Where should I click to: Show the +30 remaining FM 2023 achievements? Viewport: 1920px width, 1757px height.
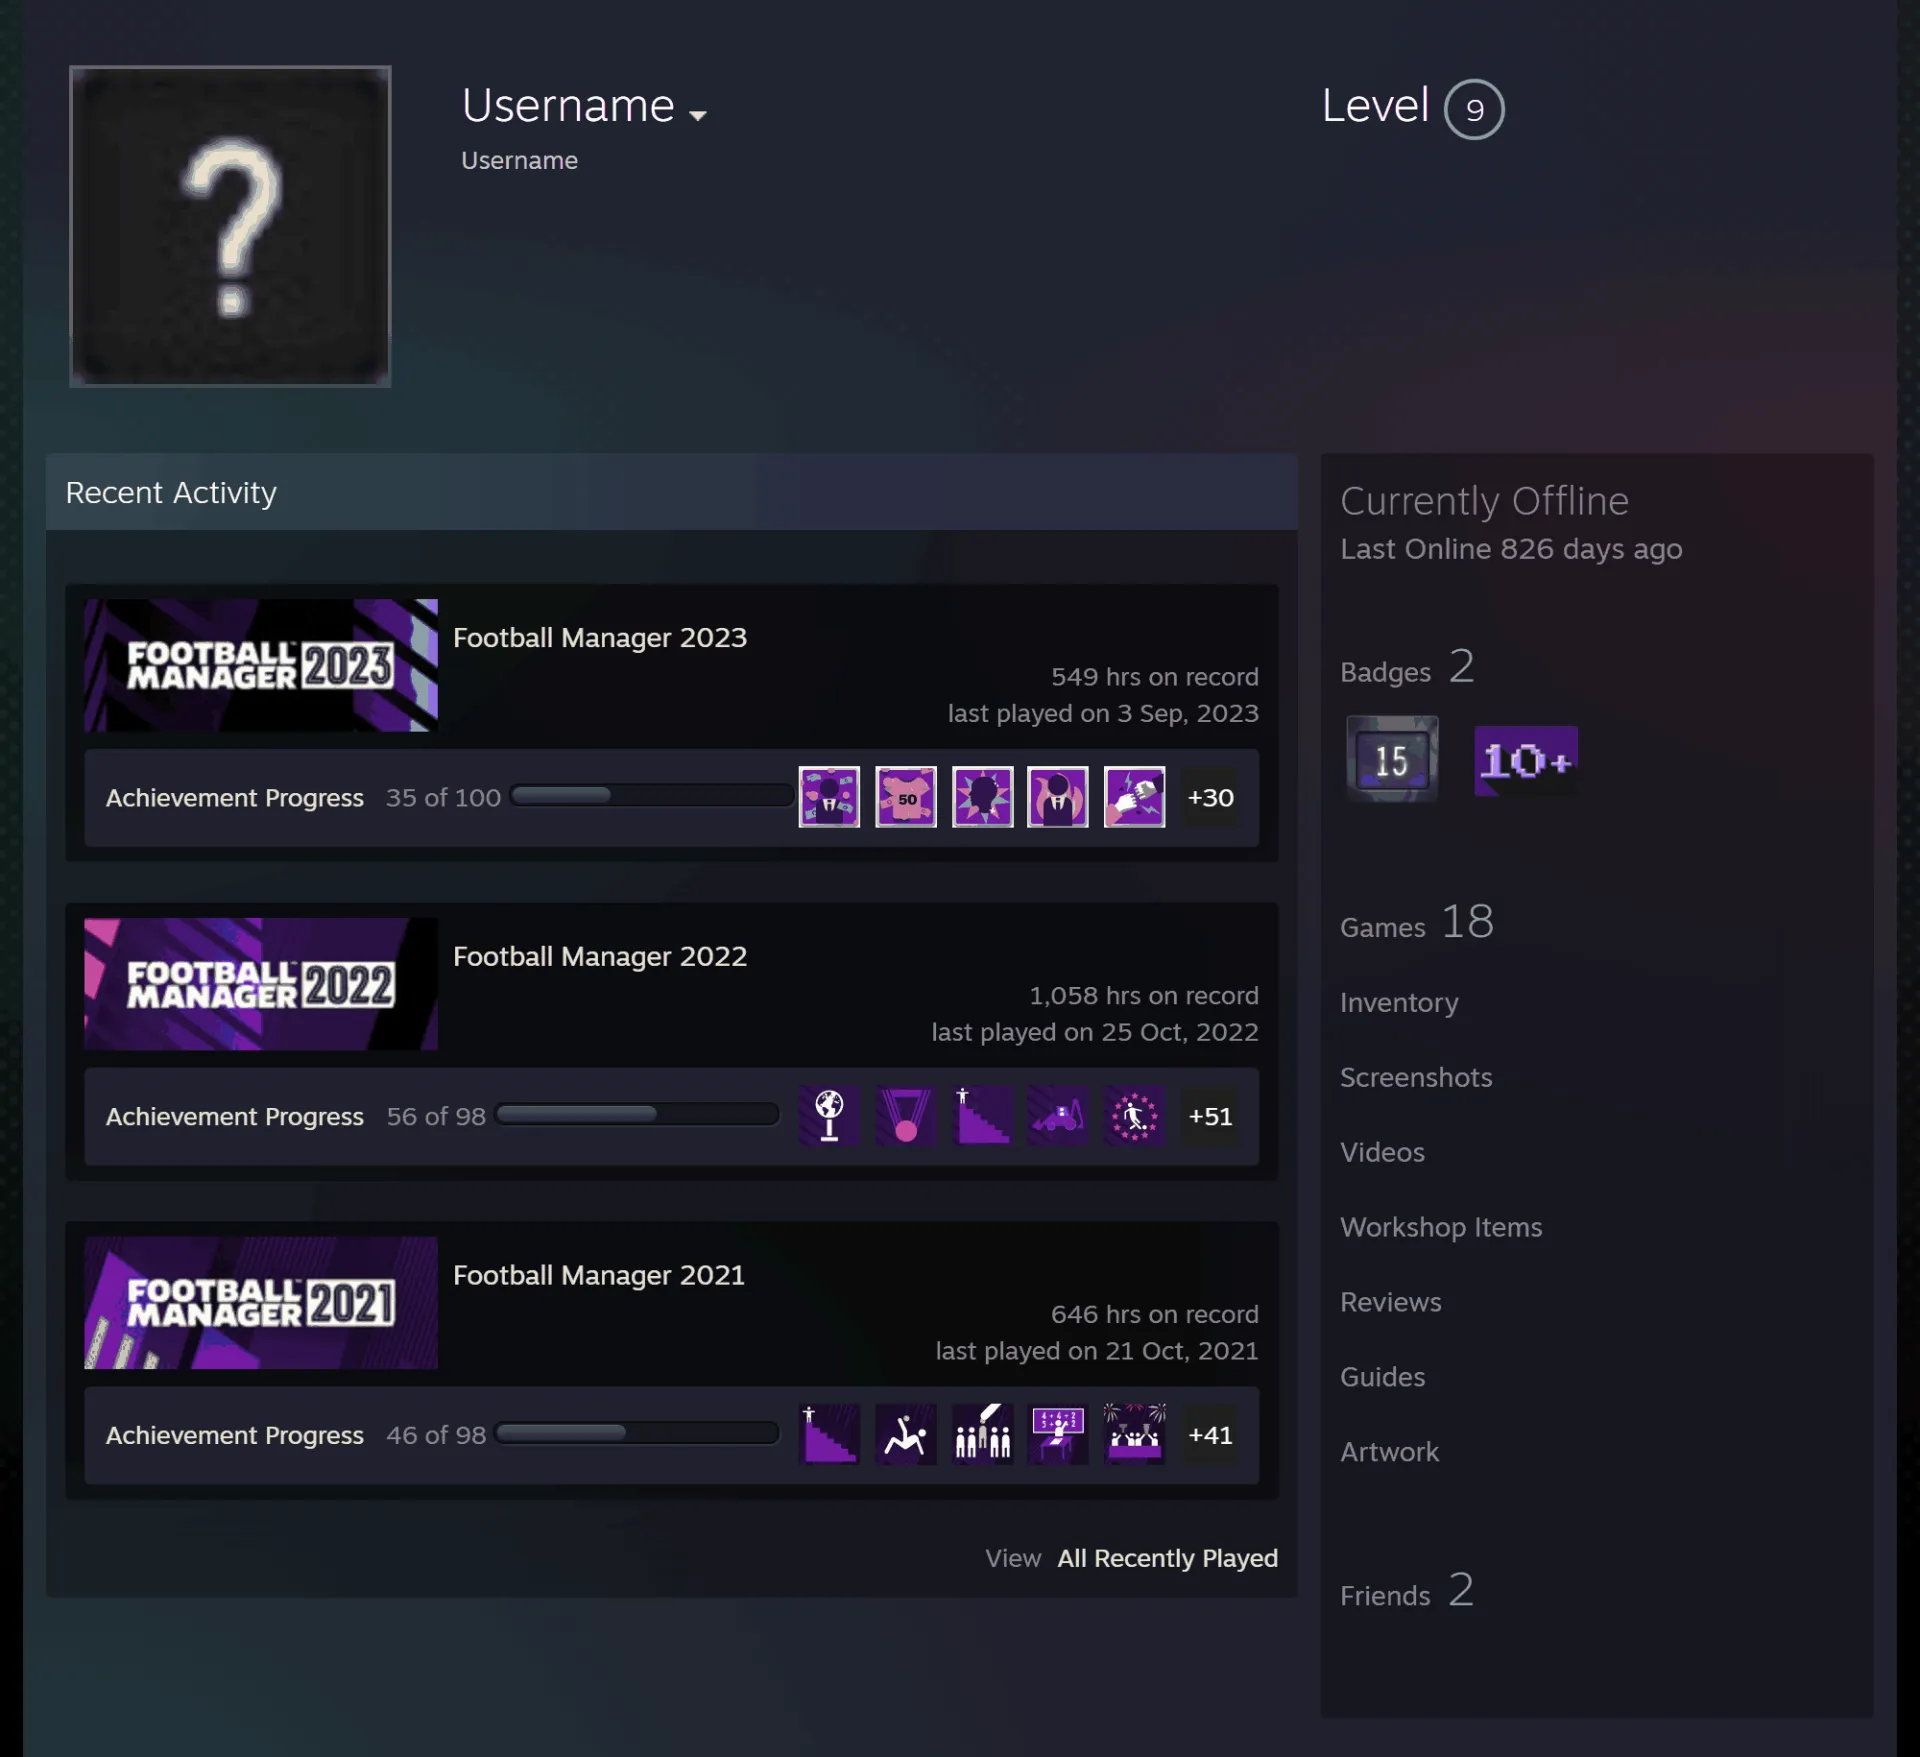click(1211, 797)
